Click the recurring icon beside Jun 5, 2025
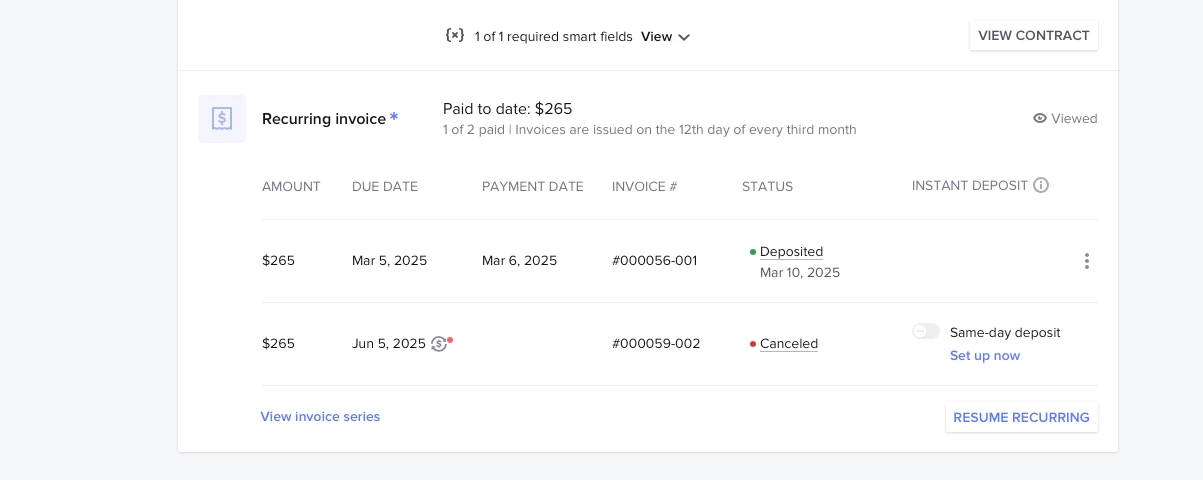 point(439,344)
